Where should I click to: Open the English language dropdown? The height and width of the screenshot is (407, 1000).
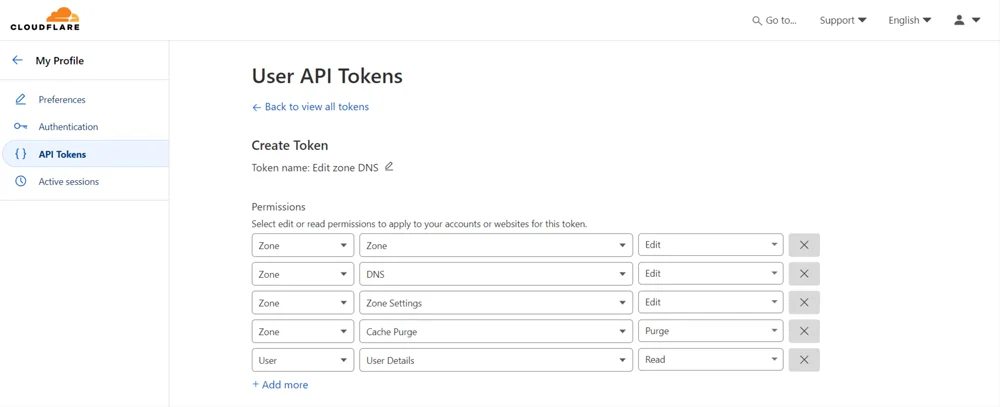click(909, 20)
